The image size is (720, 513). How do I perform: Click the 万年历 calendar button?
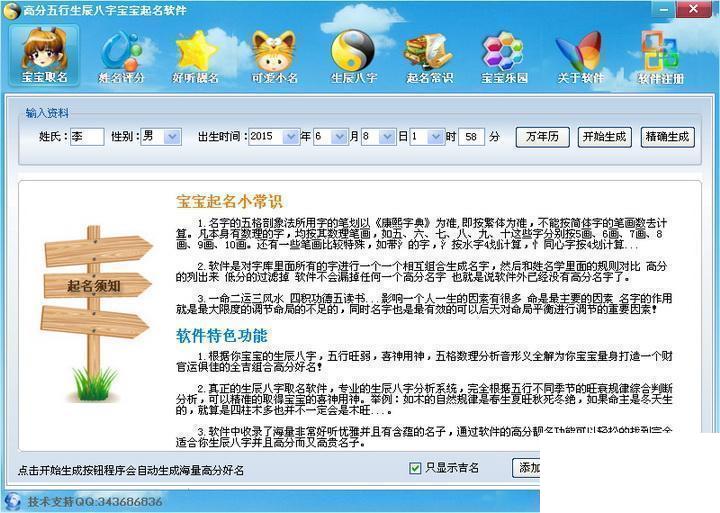(542, 137)
